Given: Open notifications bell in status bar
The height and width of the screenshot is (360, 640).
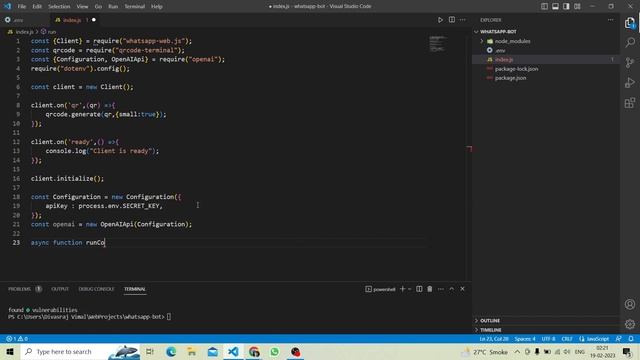Looking at the screenshot, I should click(631, 339).
